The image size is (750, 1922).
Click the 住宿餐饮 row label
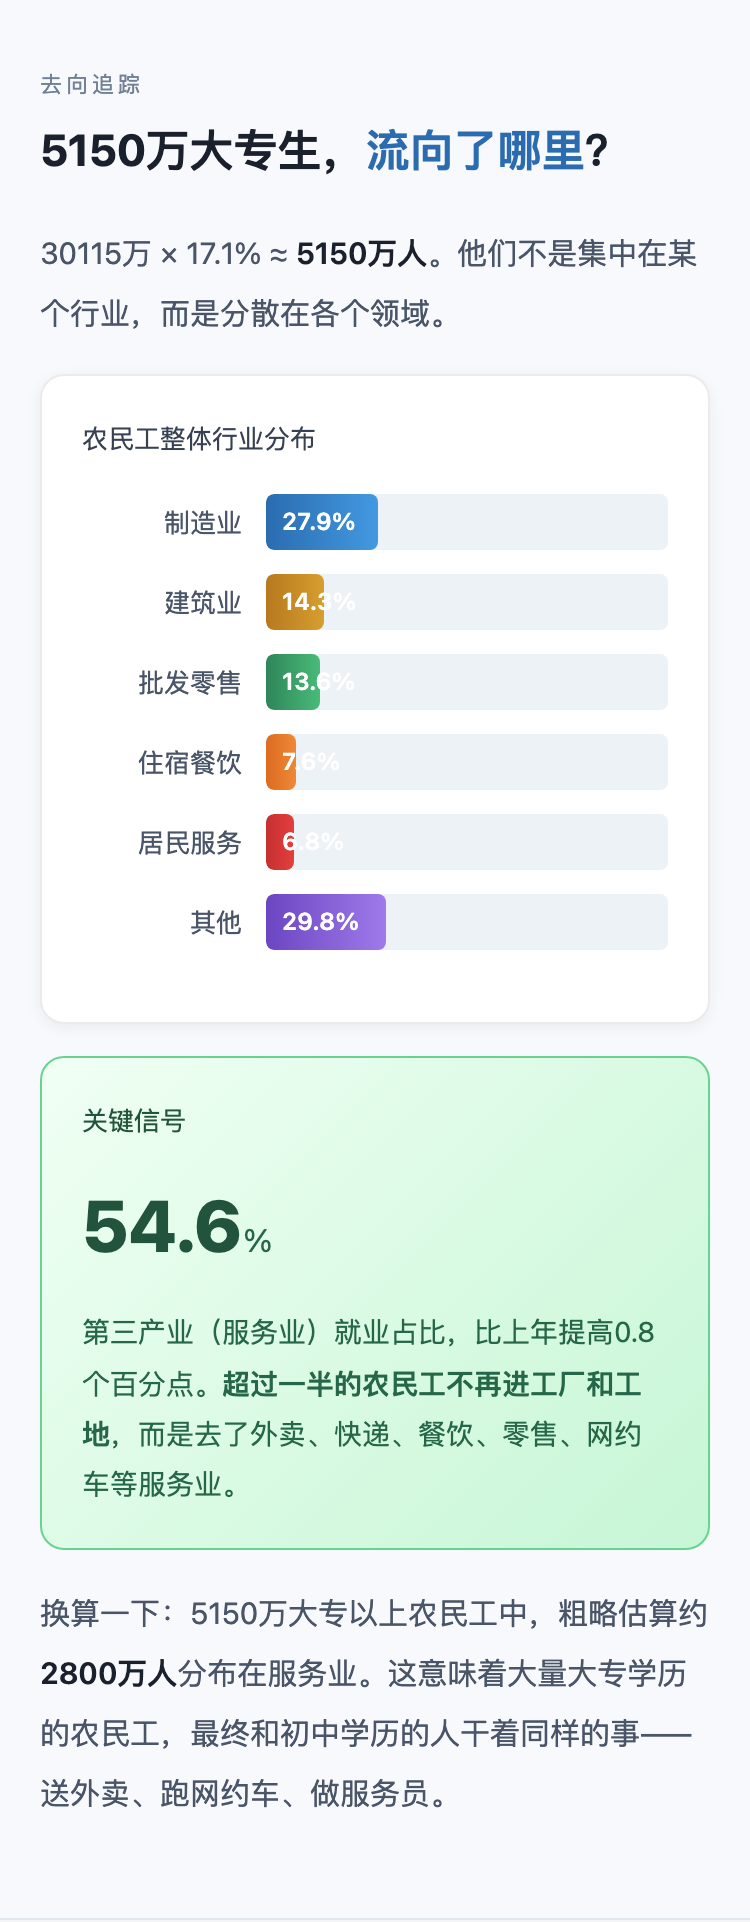tap(190, 763)
